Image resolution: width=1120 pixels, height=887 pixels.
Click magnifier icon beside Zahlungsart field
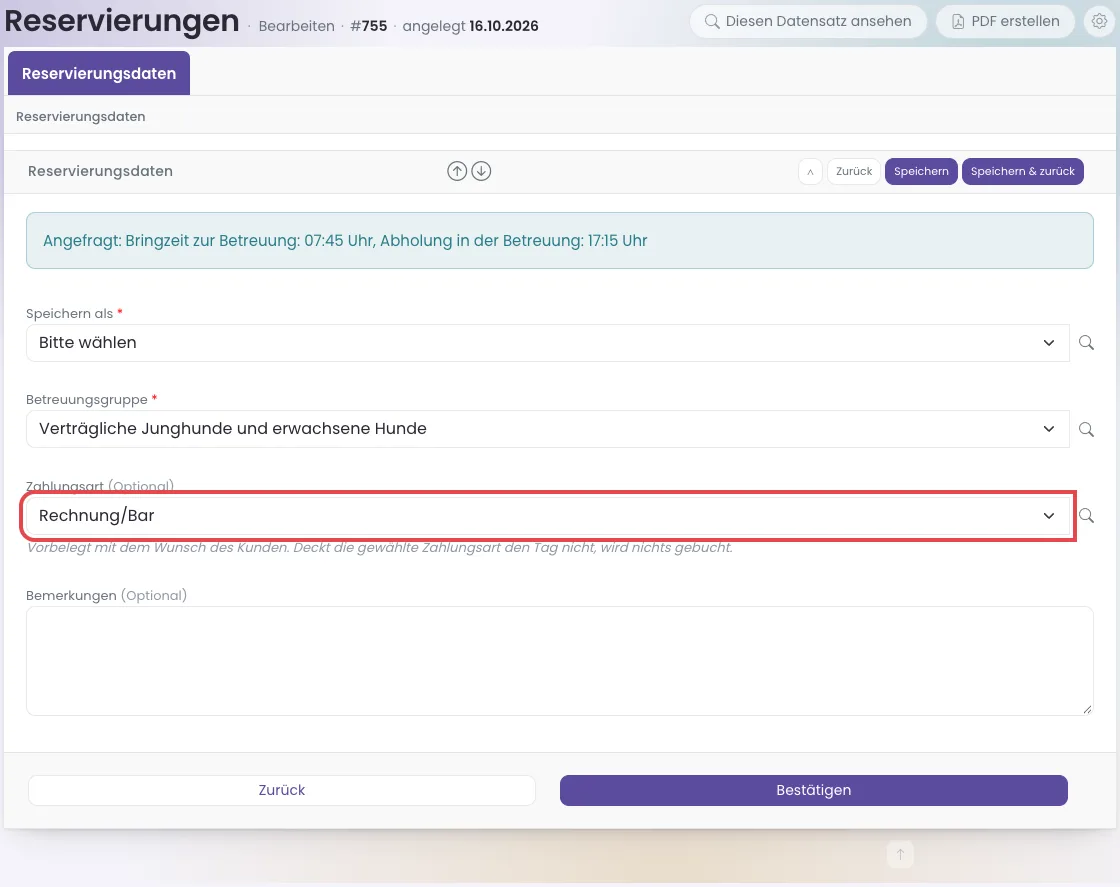[x=1086, y=516]
